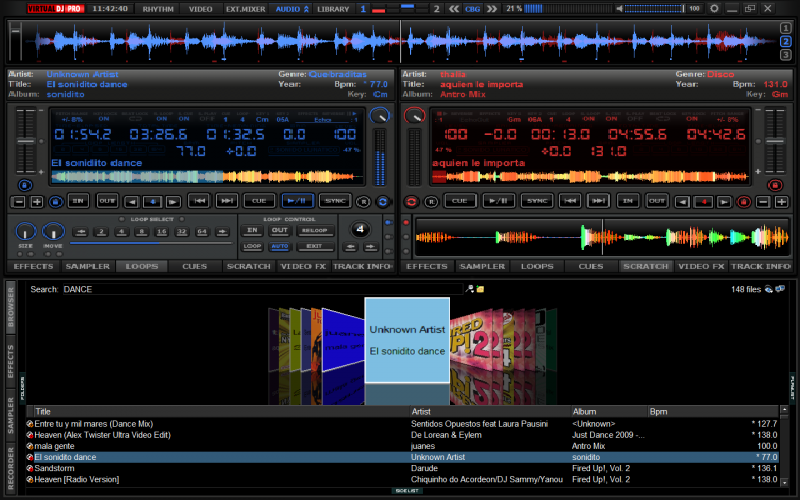Image resolution: width=800 pixels, height=500 pixels.
Task: Skip to next track on right deck
Action: coord(598,201)
